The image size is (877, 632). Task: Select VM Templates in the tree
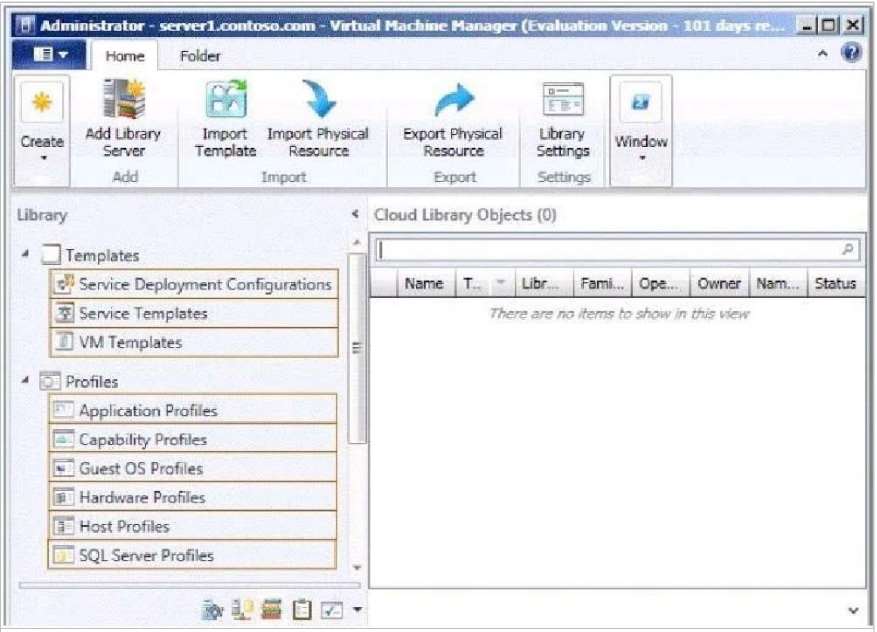(194, 342)
